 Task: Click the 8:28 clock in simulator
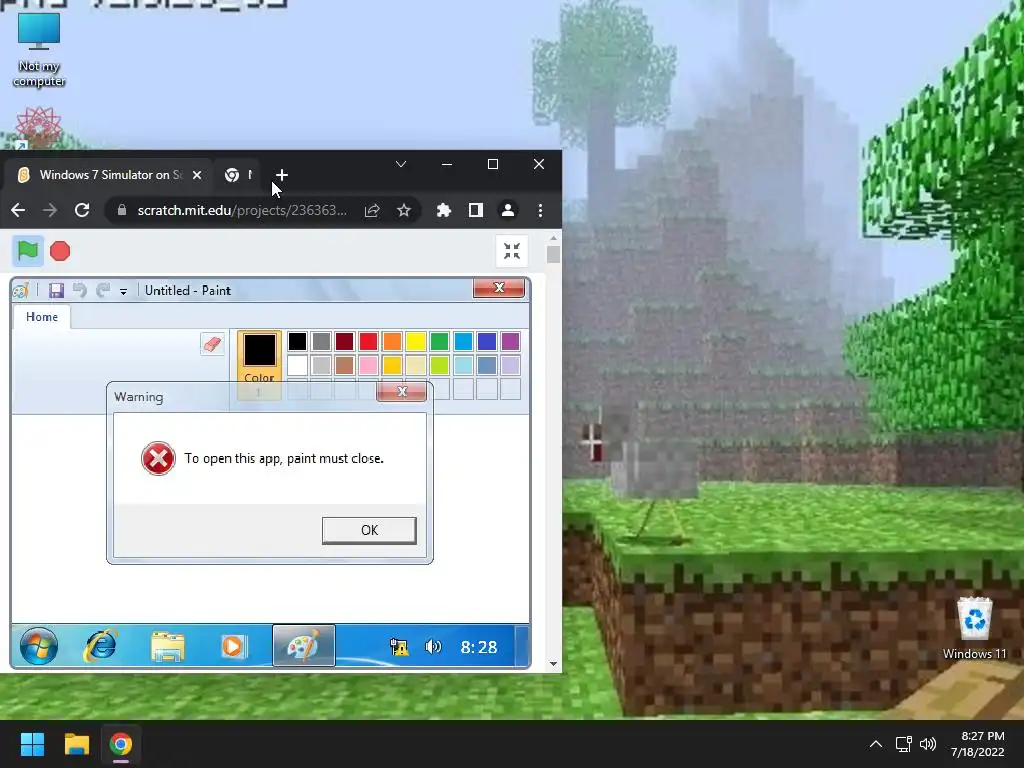pyautogui.click(x=479, y=647)
